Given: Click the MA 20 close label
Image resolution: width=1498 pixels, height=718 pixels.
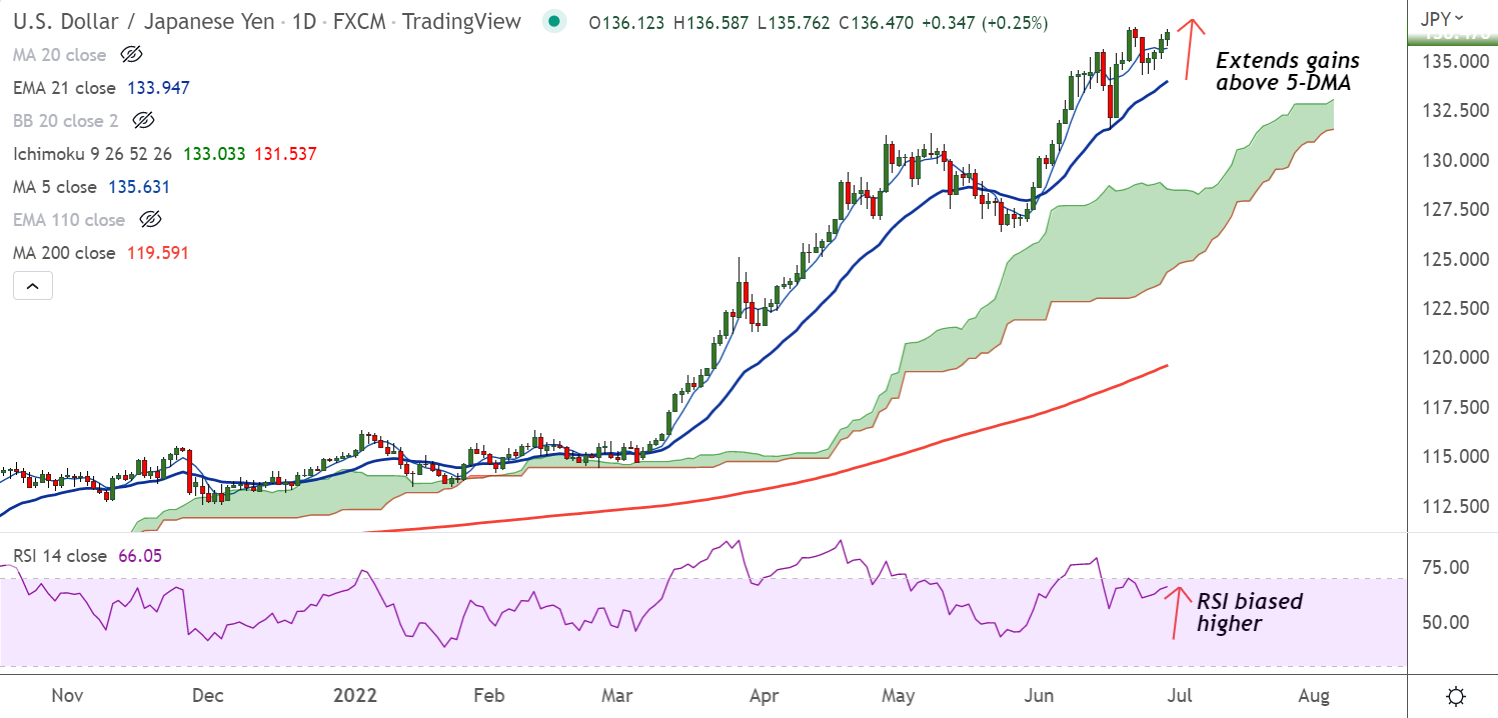Looking at the screenshot, I should tap(60, 55).
